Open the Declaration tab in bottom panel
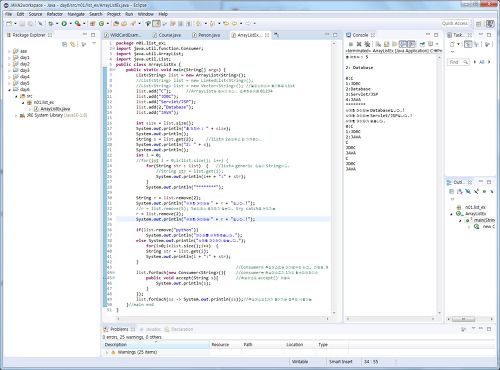Image resolution: width=500 pixels, height=370 pixels. pyautogui.click(x=179, y=329)
